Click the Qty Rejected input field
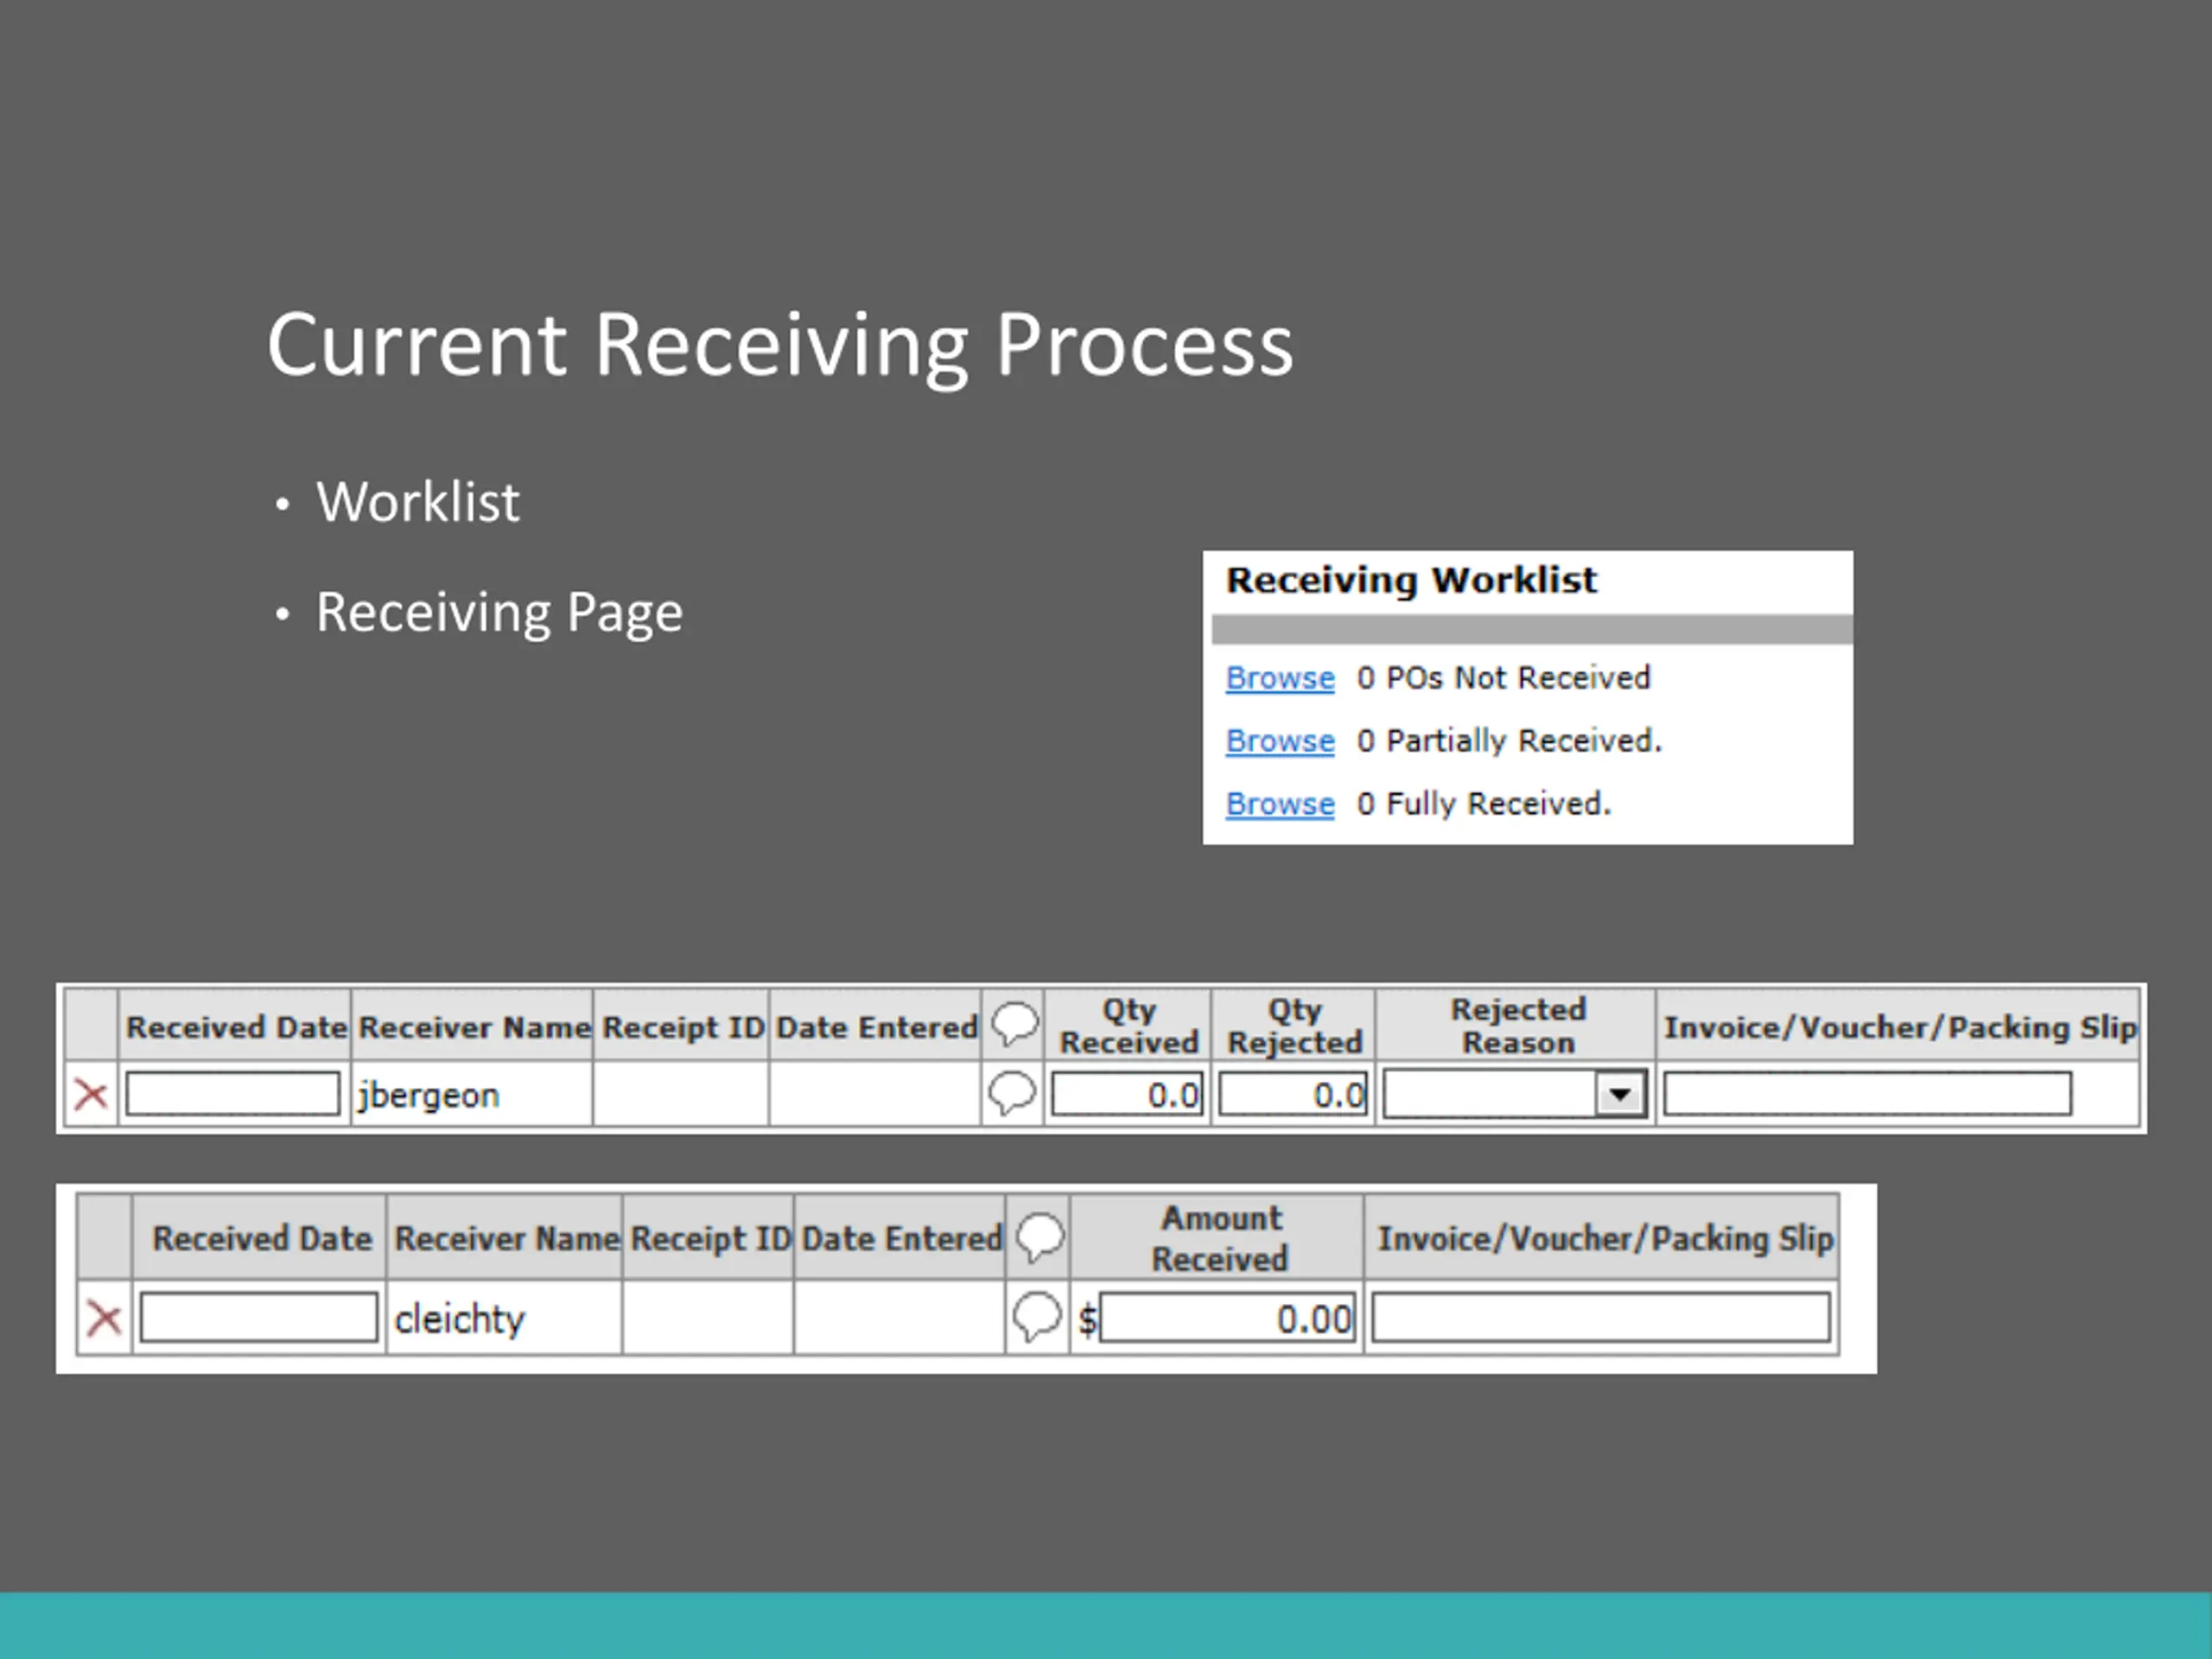 (1293, 1095)
